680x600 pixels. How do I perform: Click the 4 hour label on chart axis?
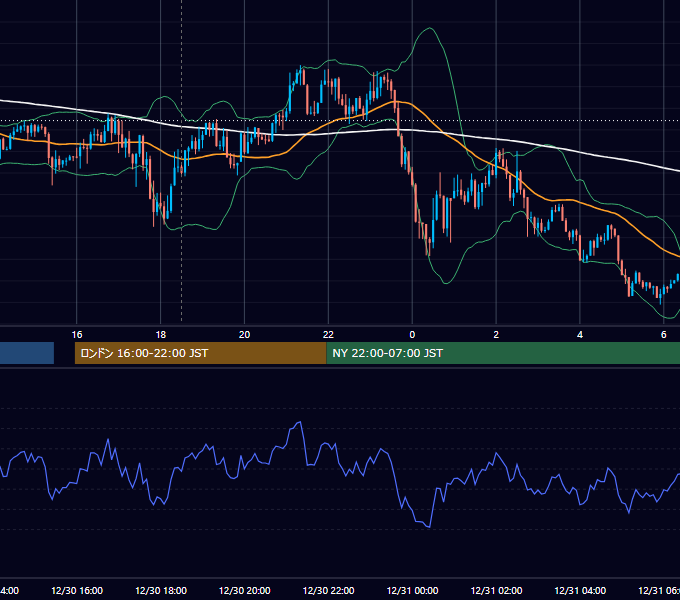click(x=580, y=334)
